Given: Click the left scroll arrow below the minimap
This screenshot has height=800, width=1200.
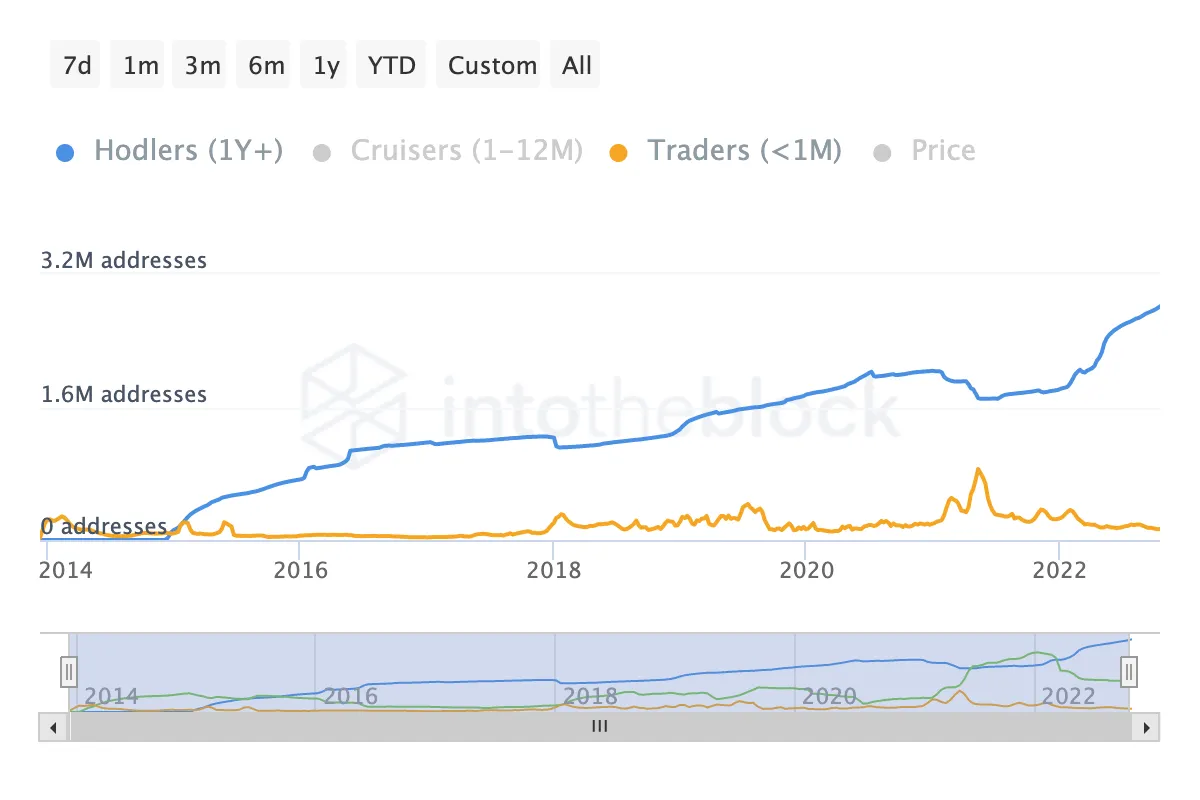Looking at the screenshot, I should coord(53,727).
